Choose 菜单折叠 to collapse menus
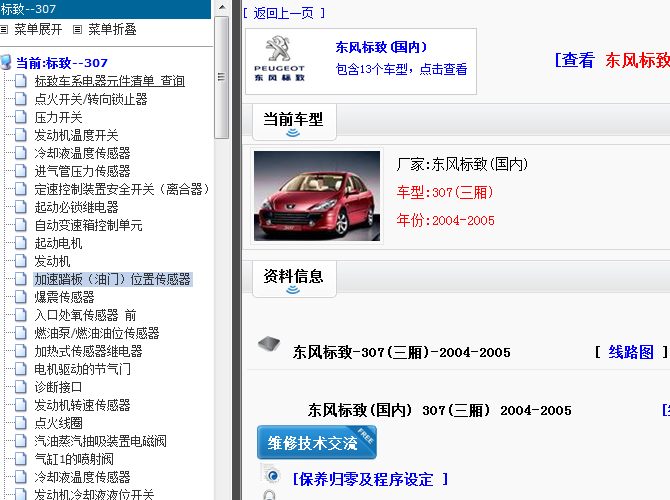Viewport: 670px width, 500px height. point(112,29)
